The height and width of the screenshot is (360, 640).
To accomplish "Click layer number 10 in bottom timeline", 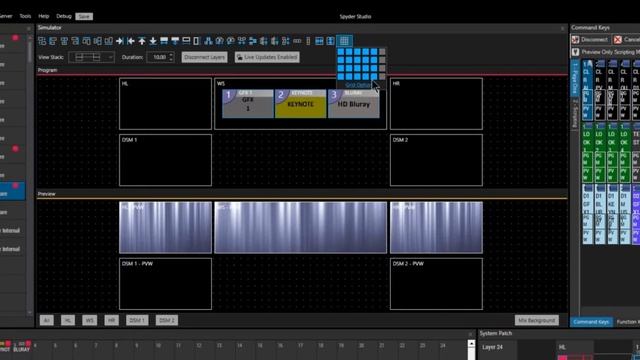I will pyautogui.click(x=158, y=346).
